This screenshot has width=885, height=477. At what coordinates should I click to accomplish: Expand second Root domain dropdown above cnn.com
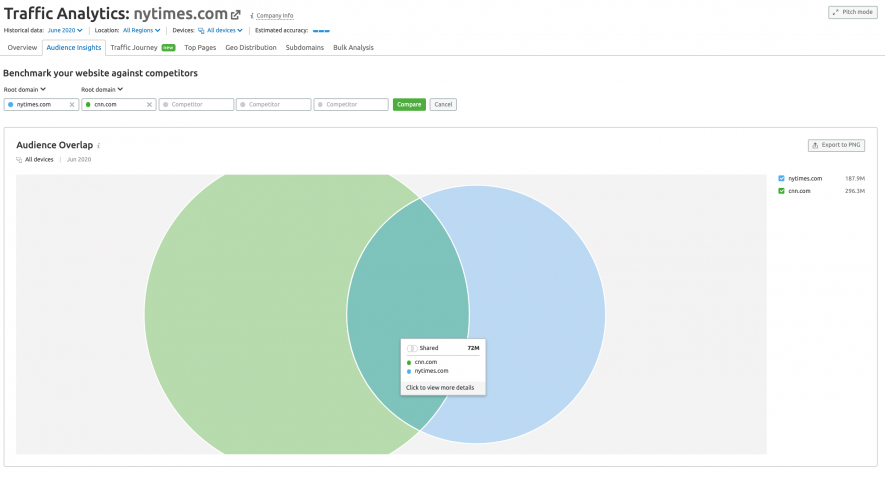point(102,89)
